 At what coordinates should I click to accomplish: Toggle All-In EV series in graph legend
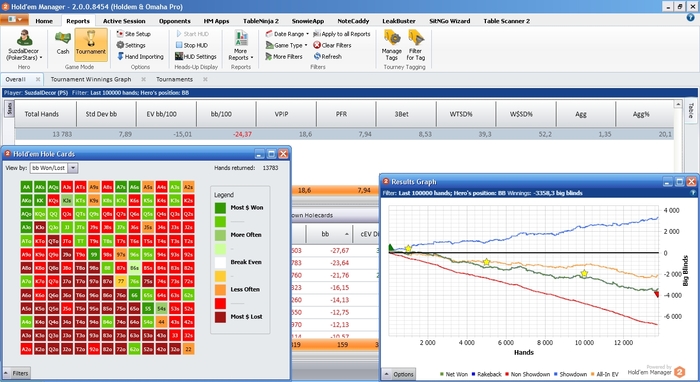(605, 374)
